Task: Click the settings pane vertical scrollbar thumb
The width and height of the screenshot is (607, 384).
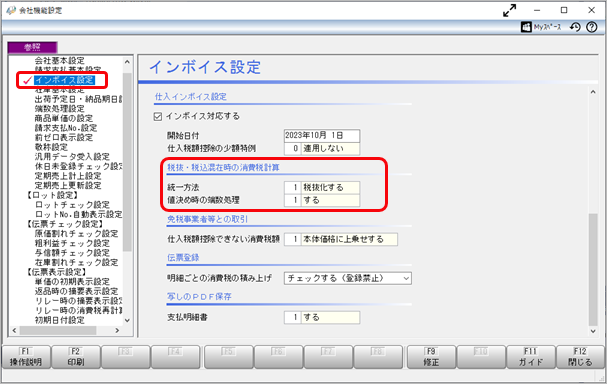Action: click(593, 269)
